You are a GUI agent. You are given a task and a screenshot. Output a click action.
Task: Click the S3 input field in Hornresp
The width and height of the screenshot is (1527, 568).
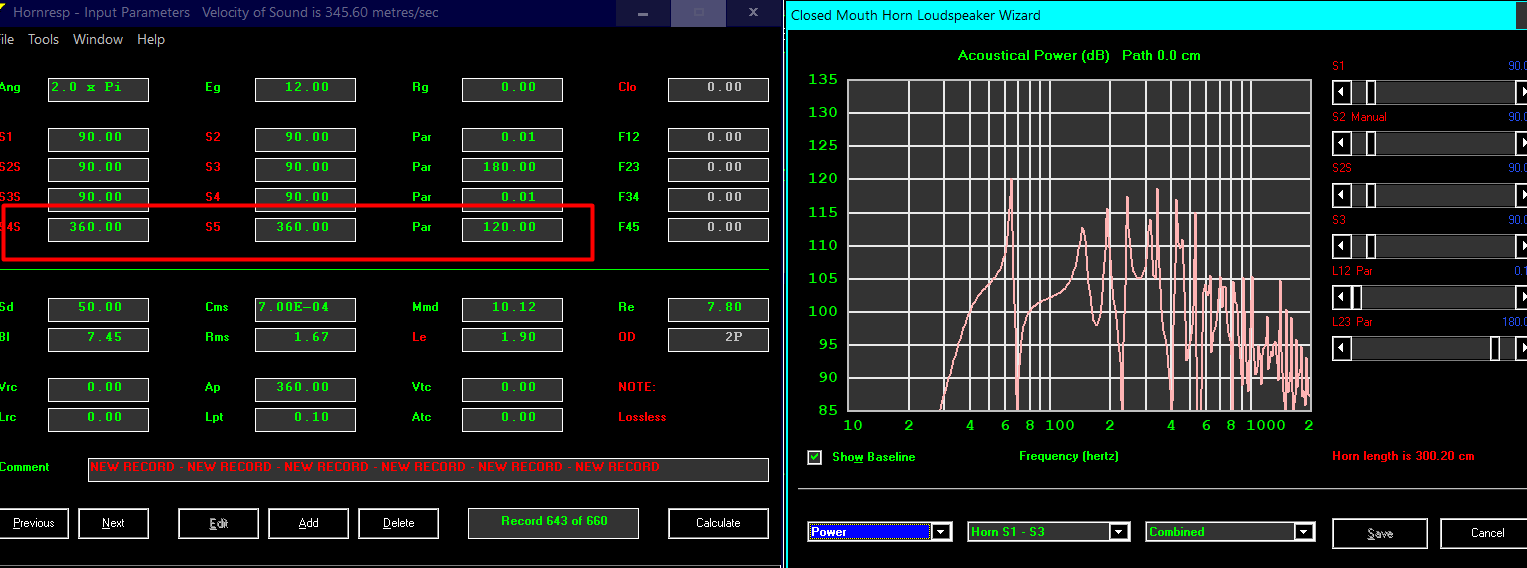pyautogui.click(x=305, y=169)
